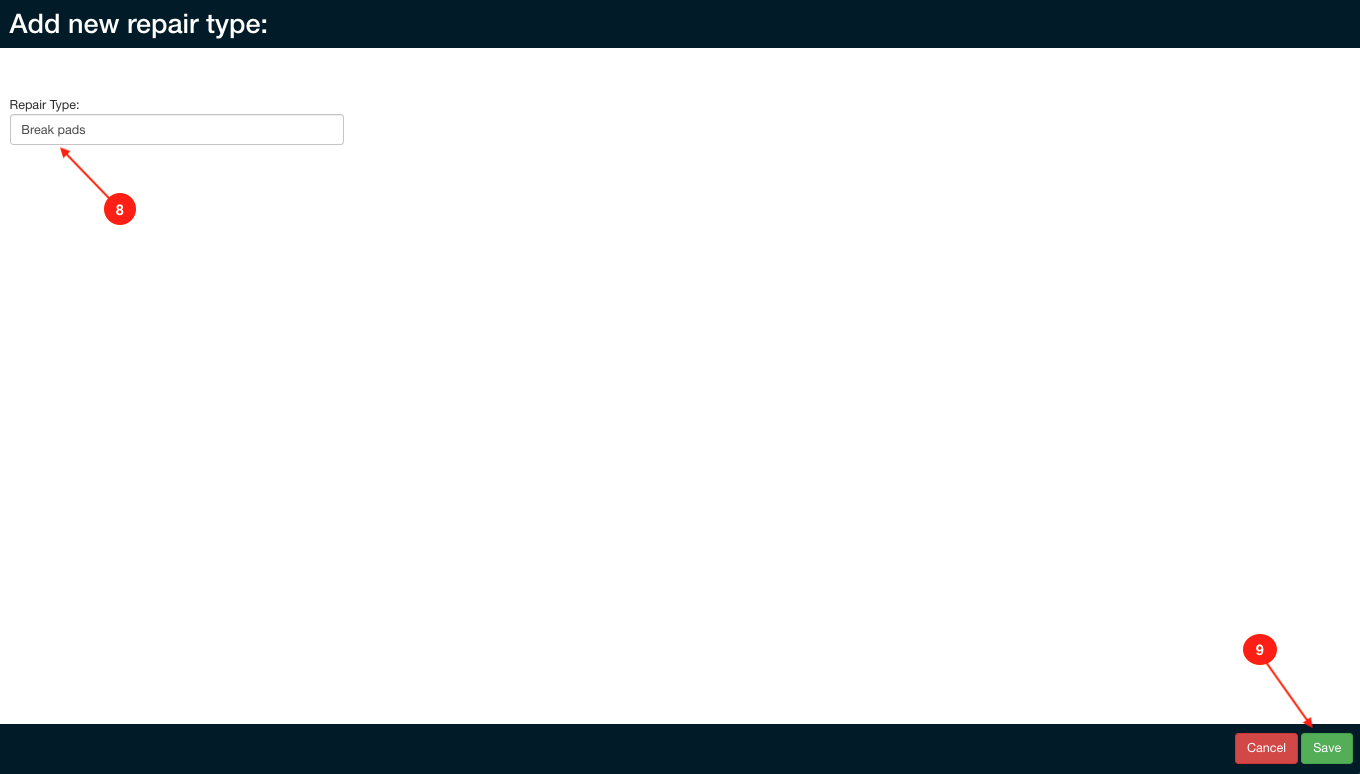Image resolution: width=1360 pixels, height=774 pixels.
Task: Focus the Repair Type input field
Action: (x=177, y=130)
